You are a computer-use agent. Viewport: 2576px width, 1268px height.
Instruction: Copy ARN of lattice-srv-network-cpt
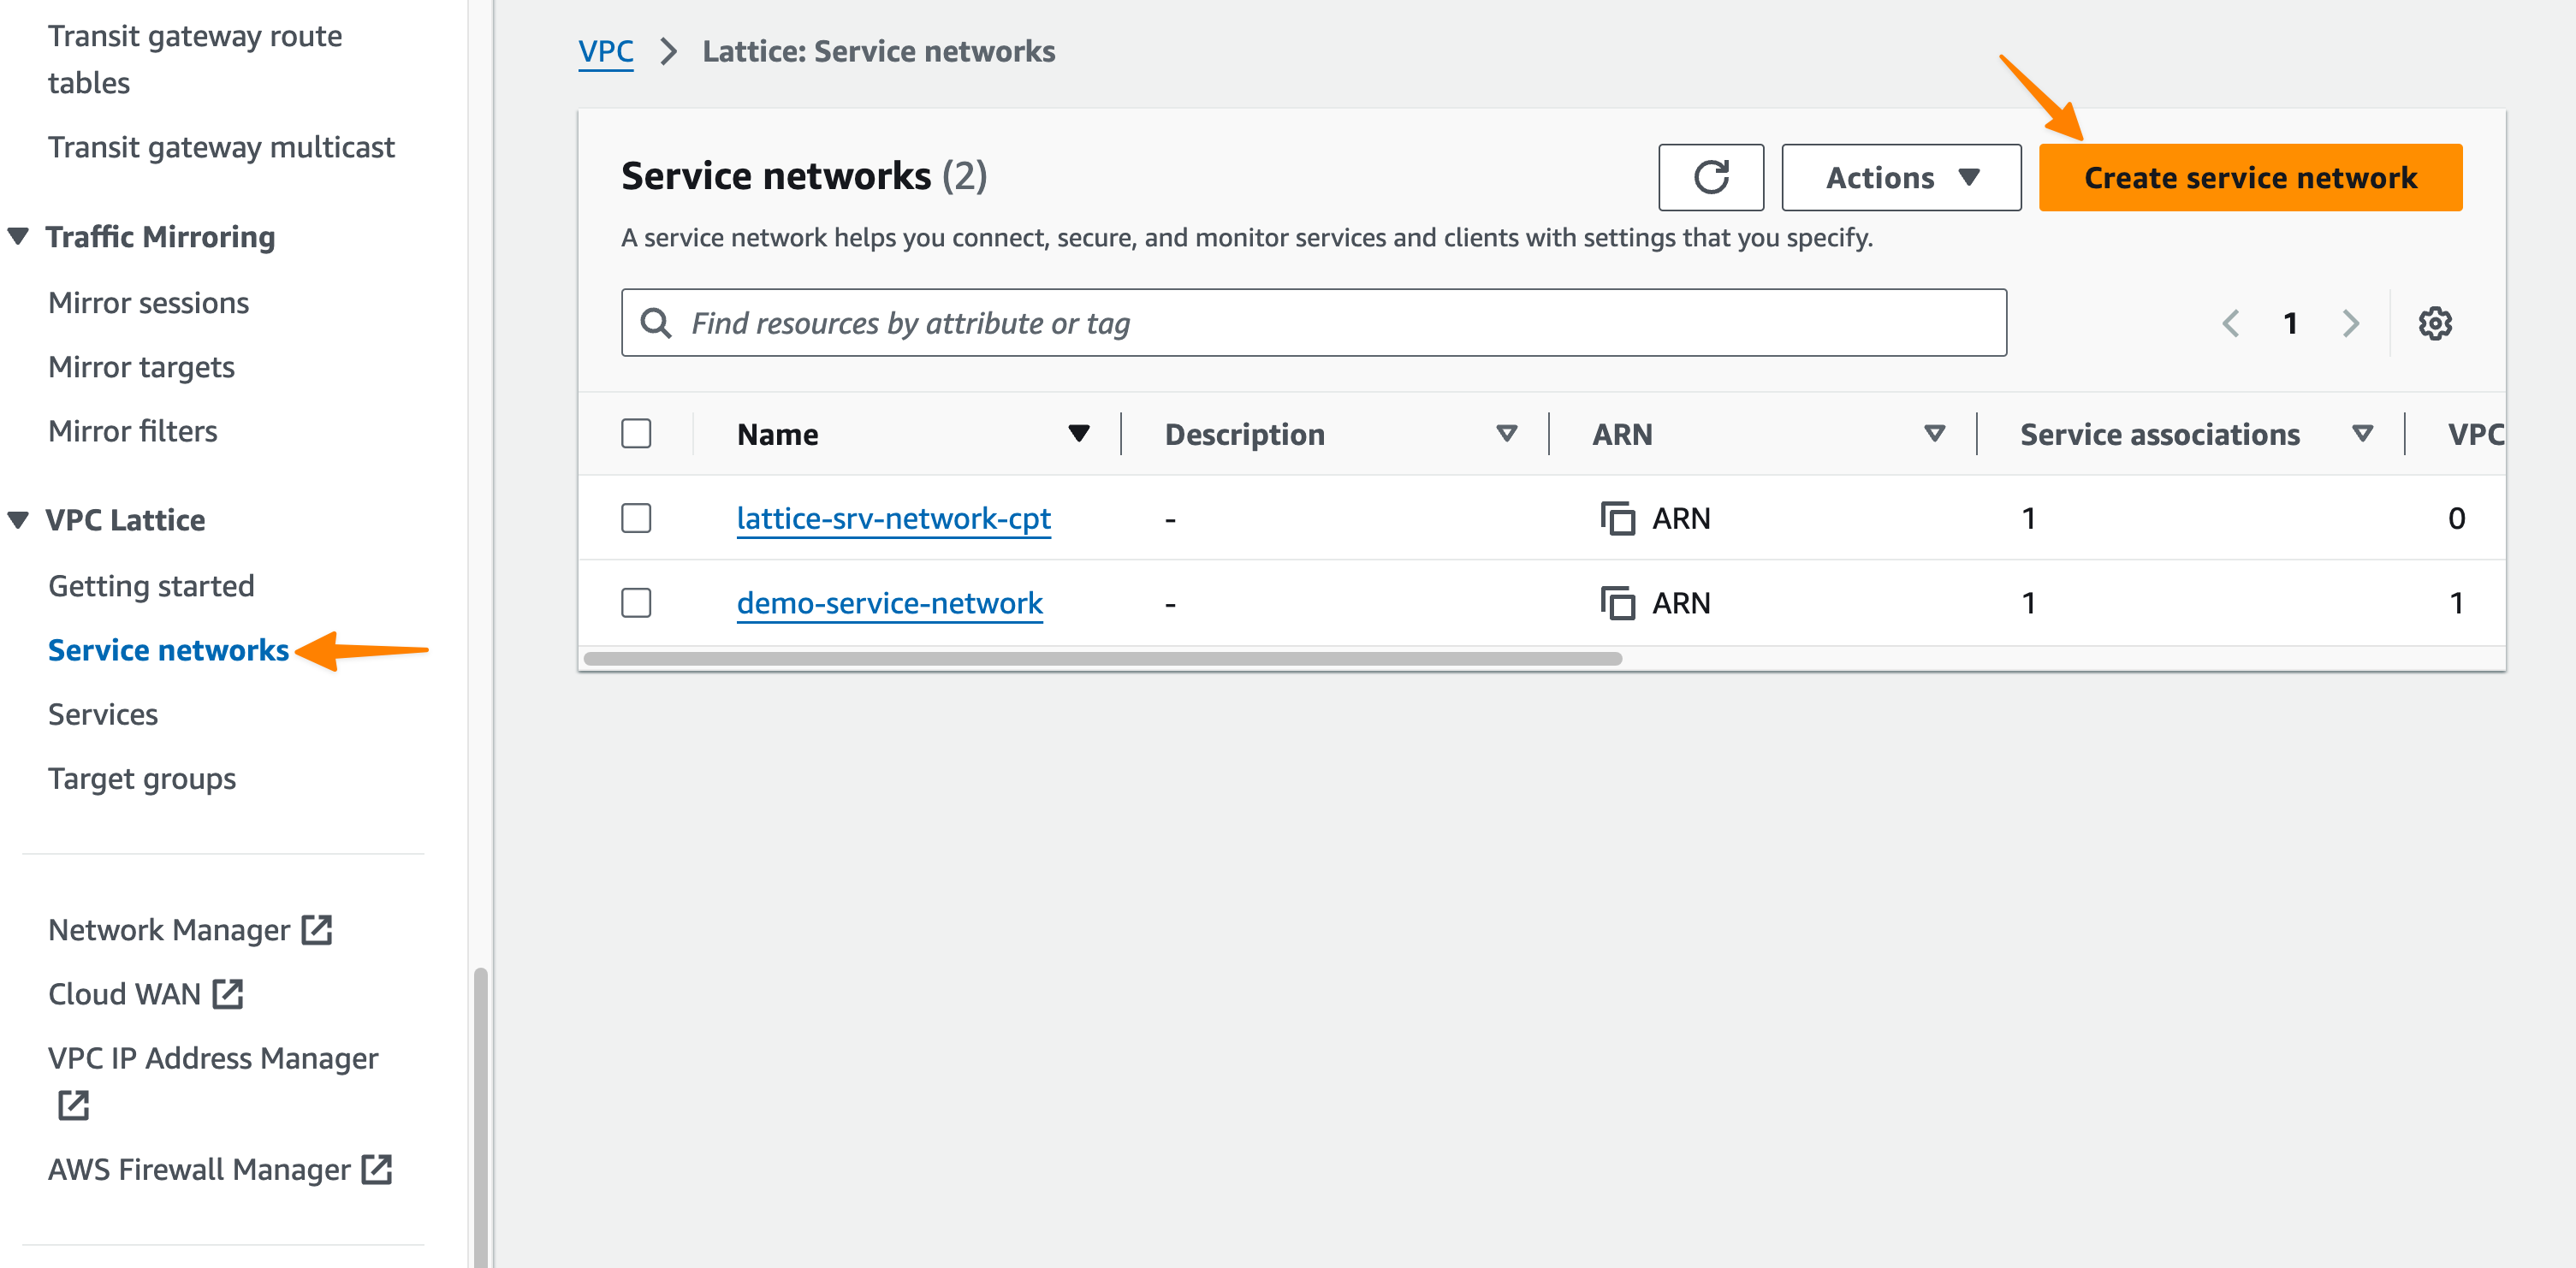pyautogui.click(x=1617, y=518)
